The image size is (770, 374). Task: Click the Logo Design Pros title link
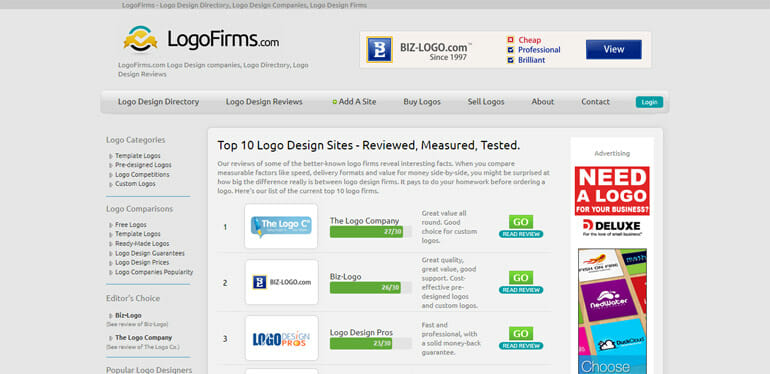[361, 332]
